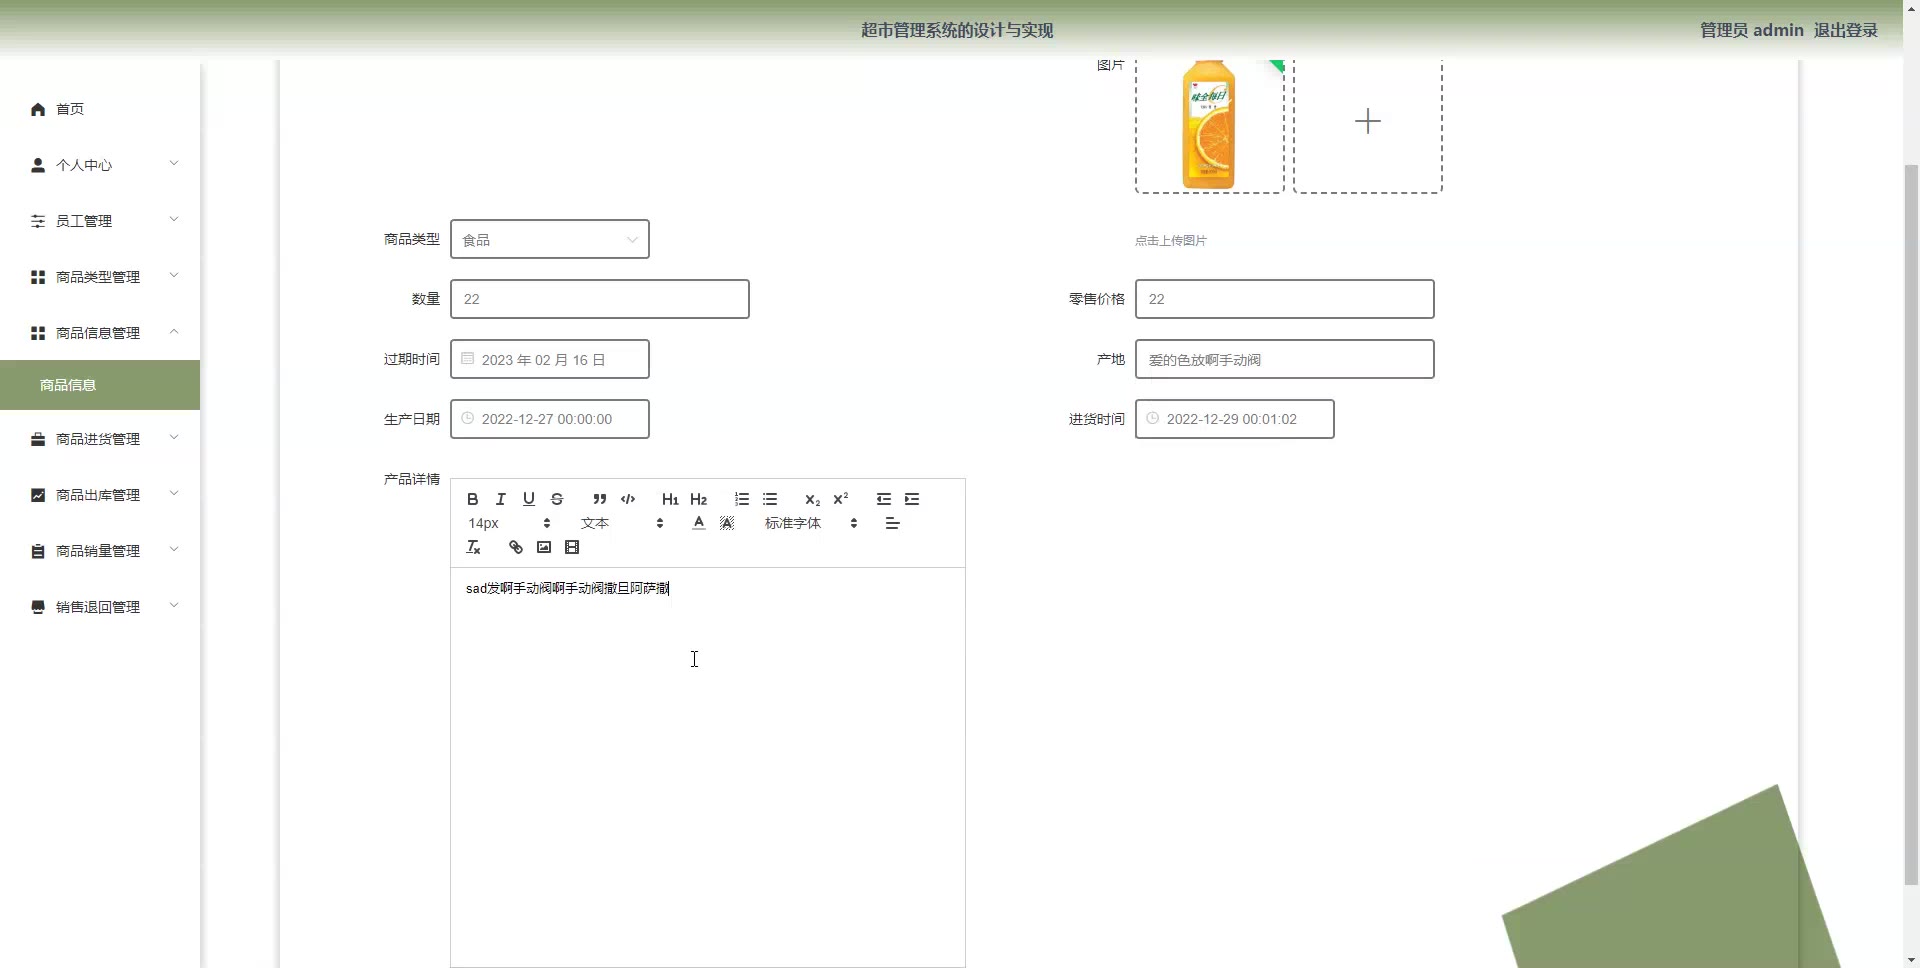Open the 生产日期 datetime picker field
The image size is (1920, 968).
[x=550, y=419]
